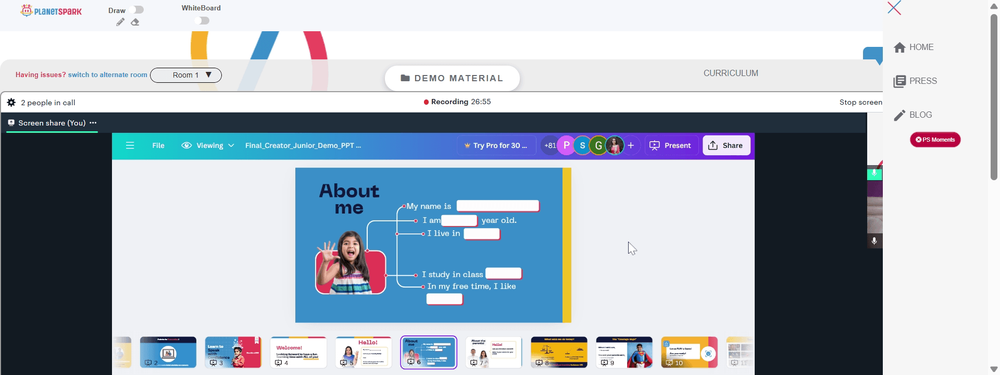The height and width of the screenshot is (375, 1000).
Task: Click the PS Moments button
Action: tap(935, 140)
